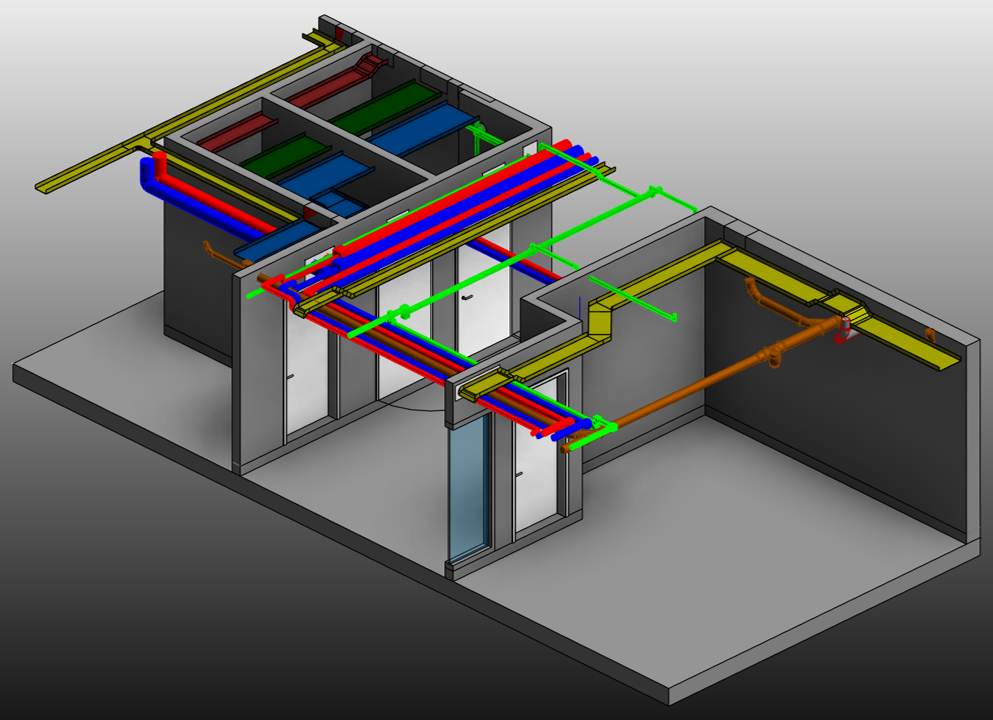993x720 pixels.
Task: Select the small orange pipe stub on far-right wall
Action: coord(930,335)
